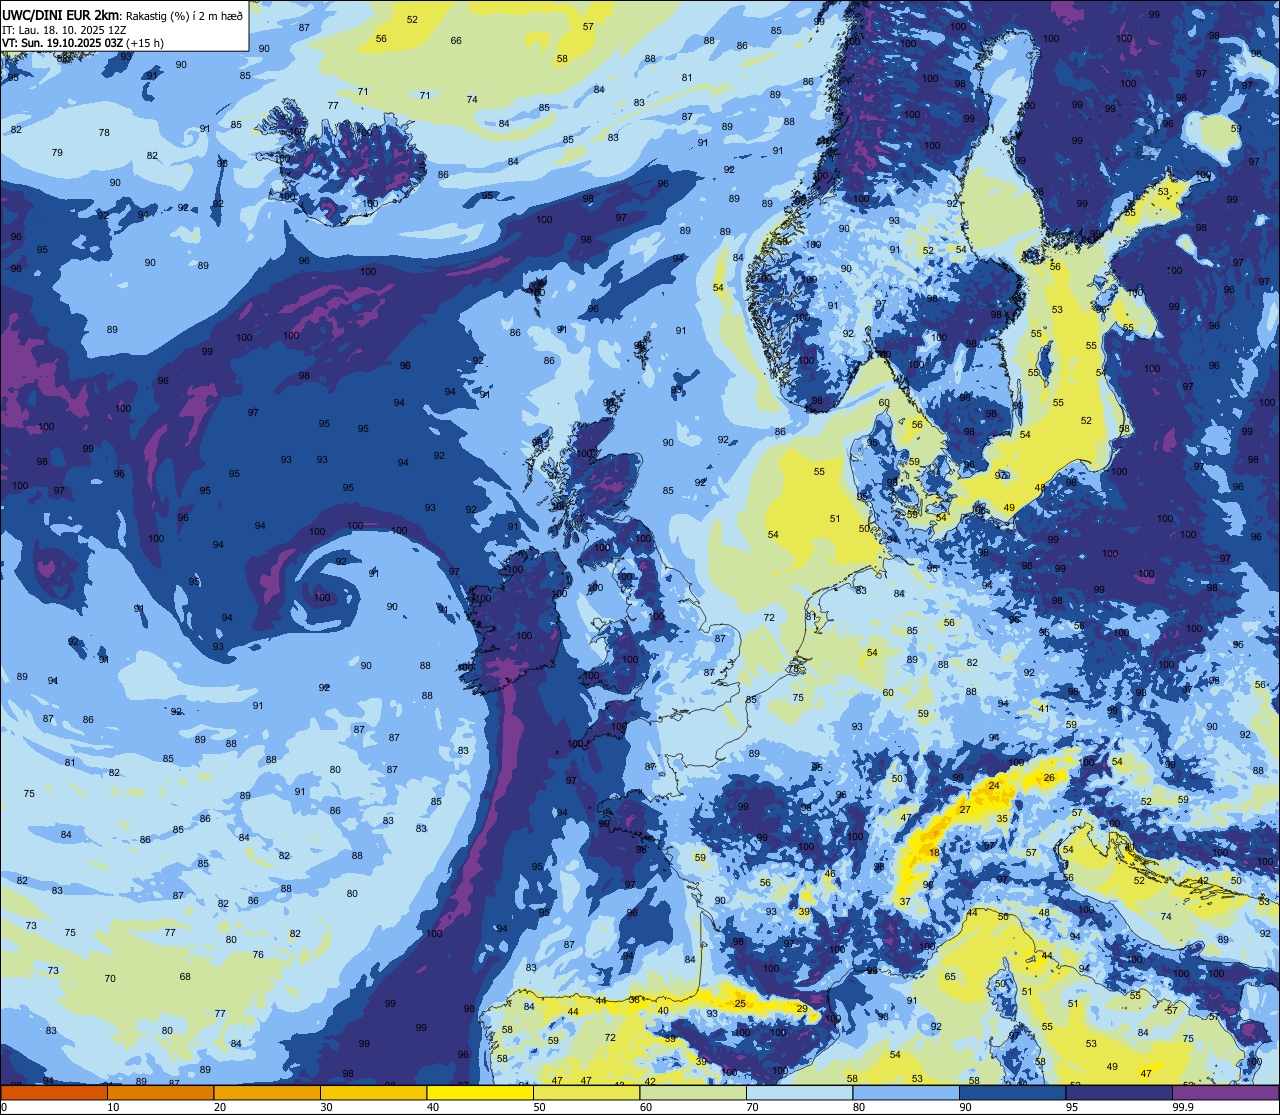Click the '35' humidity value in the Alps

click(1002, 819)
